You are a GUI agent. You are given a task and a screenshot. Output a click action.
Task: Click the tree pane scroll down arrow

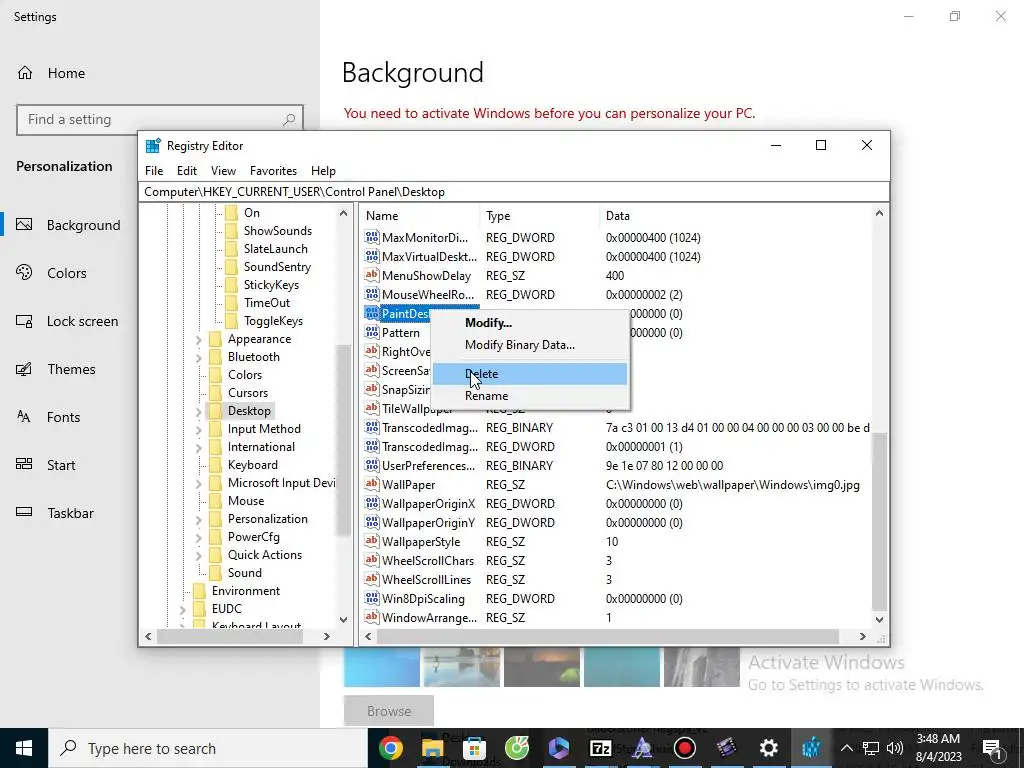(344, 619)
